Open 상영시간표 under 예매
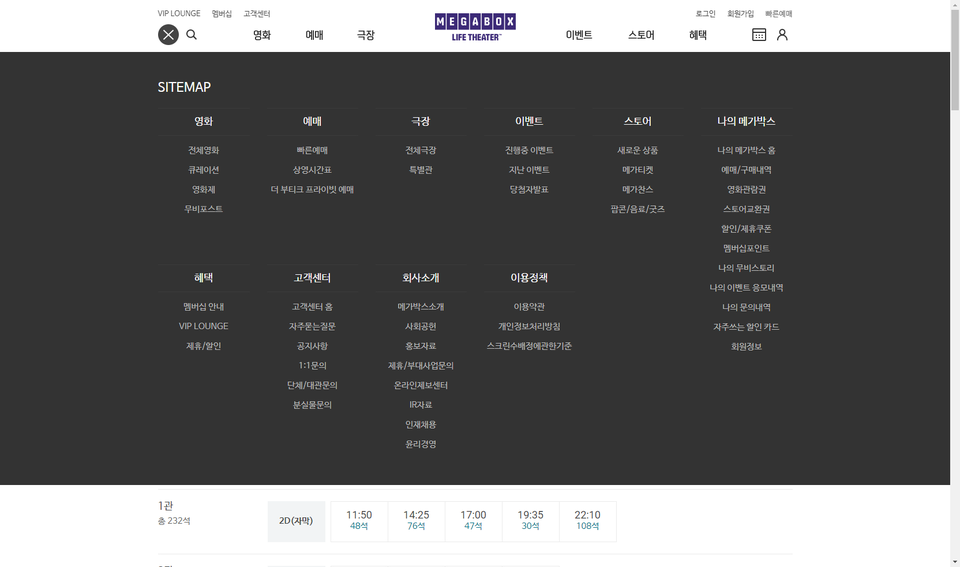The width and height of the screenshot is (960, 567). [312, 170]
